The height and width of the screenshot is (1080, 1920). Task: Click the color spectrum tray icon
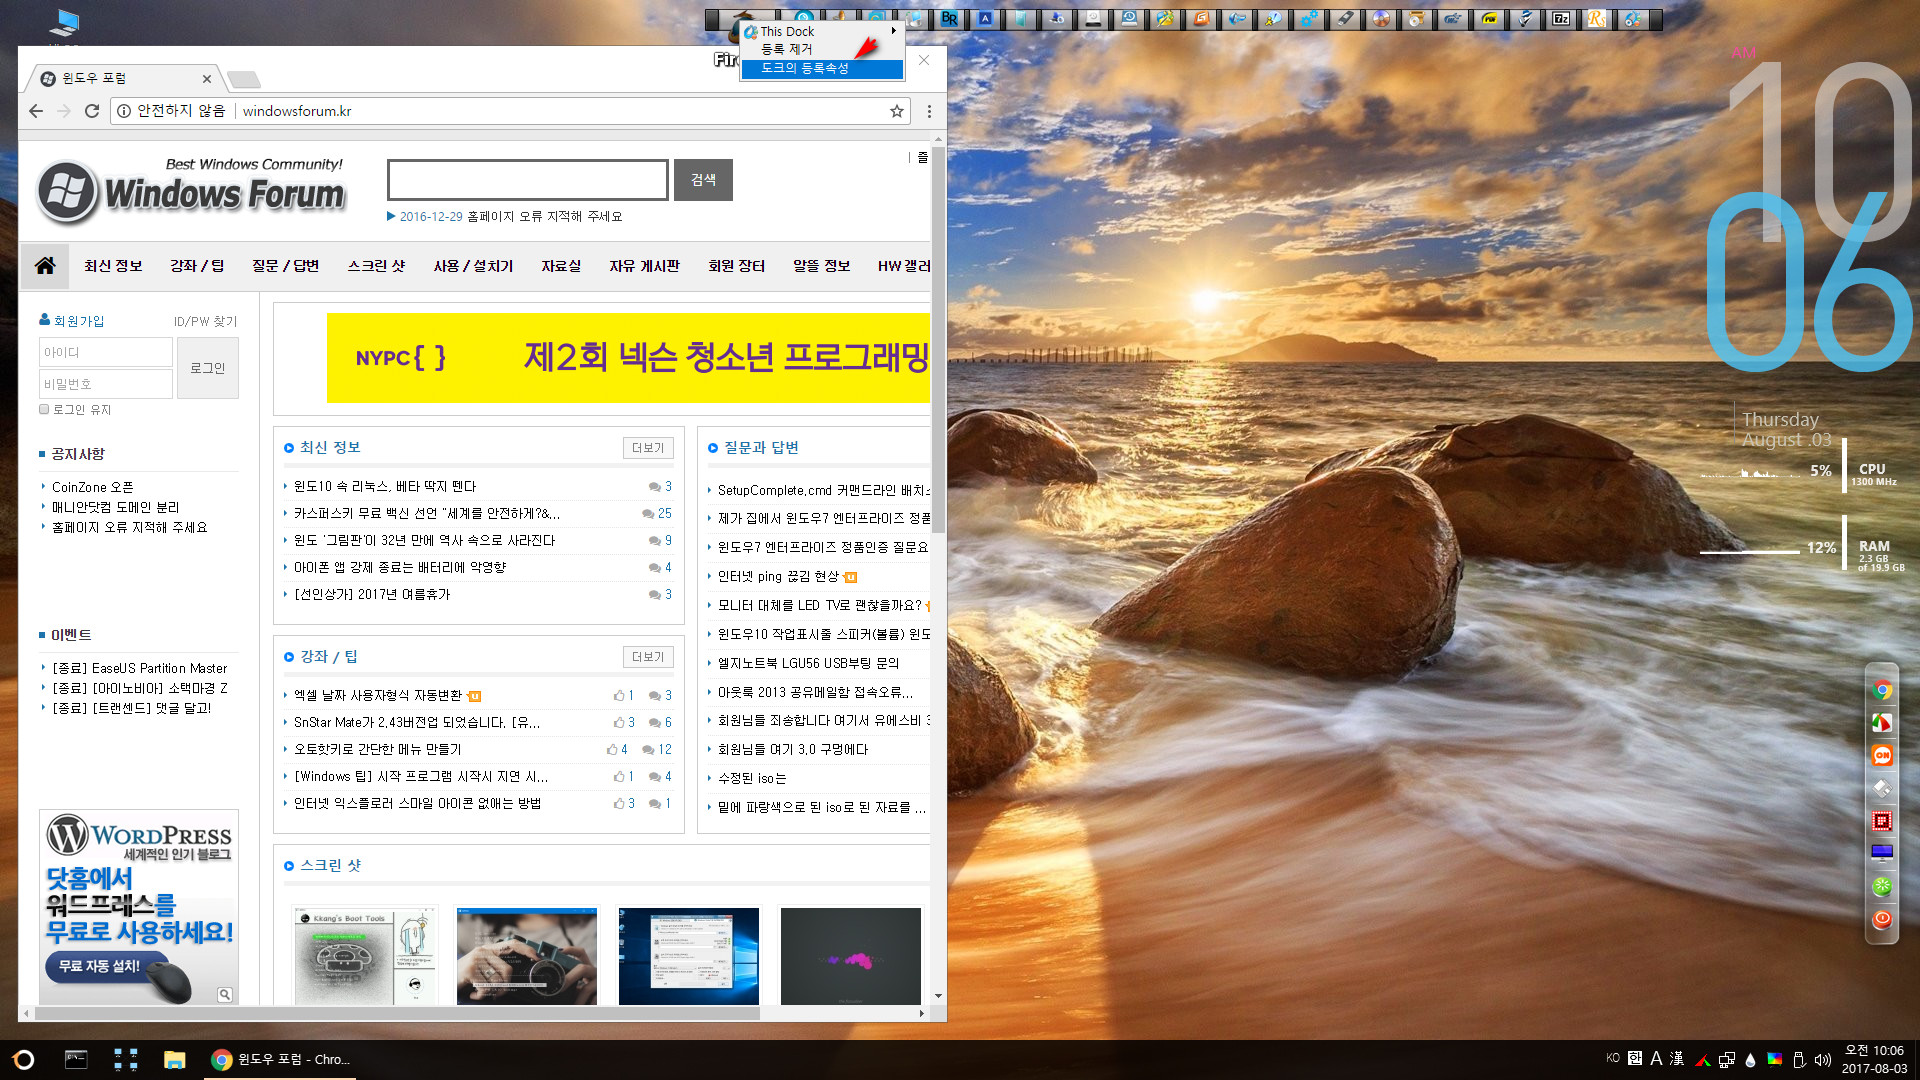pyautogui.click(x=1774, y=1060)
